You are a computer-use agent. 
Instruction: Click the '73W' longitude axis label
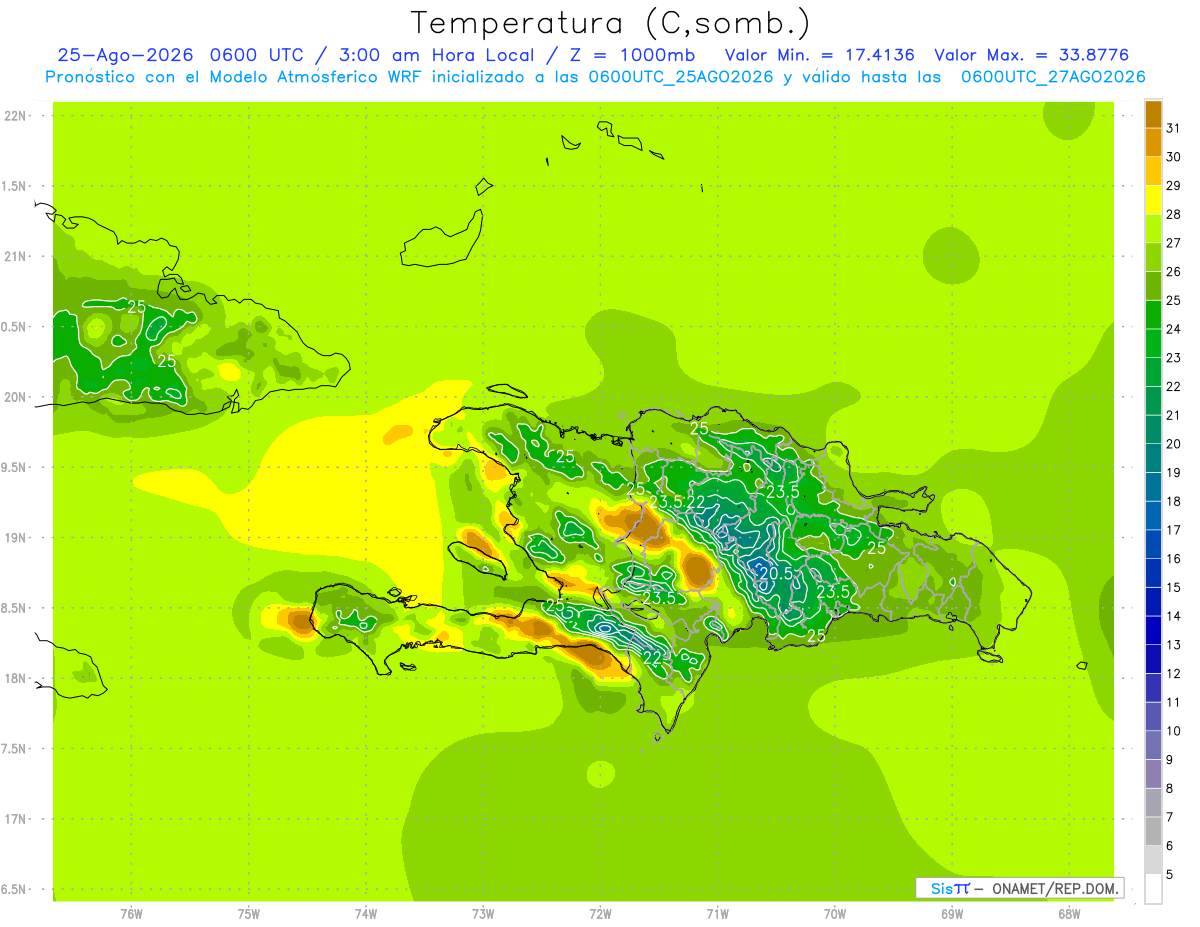point(483,914)
